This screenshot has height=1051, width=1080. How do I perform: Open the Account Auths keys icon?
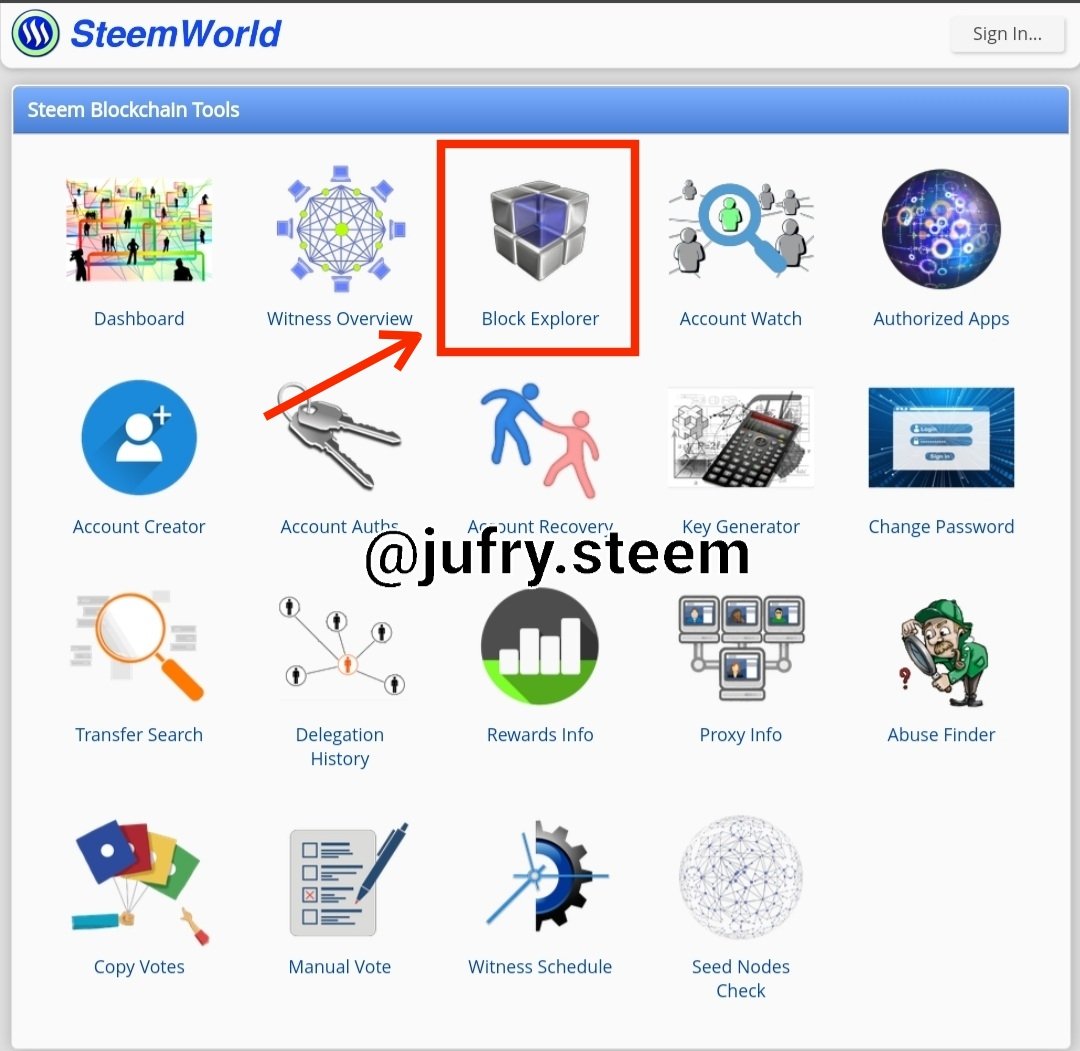(339, 437)
